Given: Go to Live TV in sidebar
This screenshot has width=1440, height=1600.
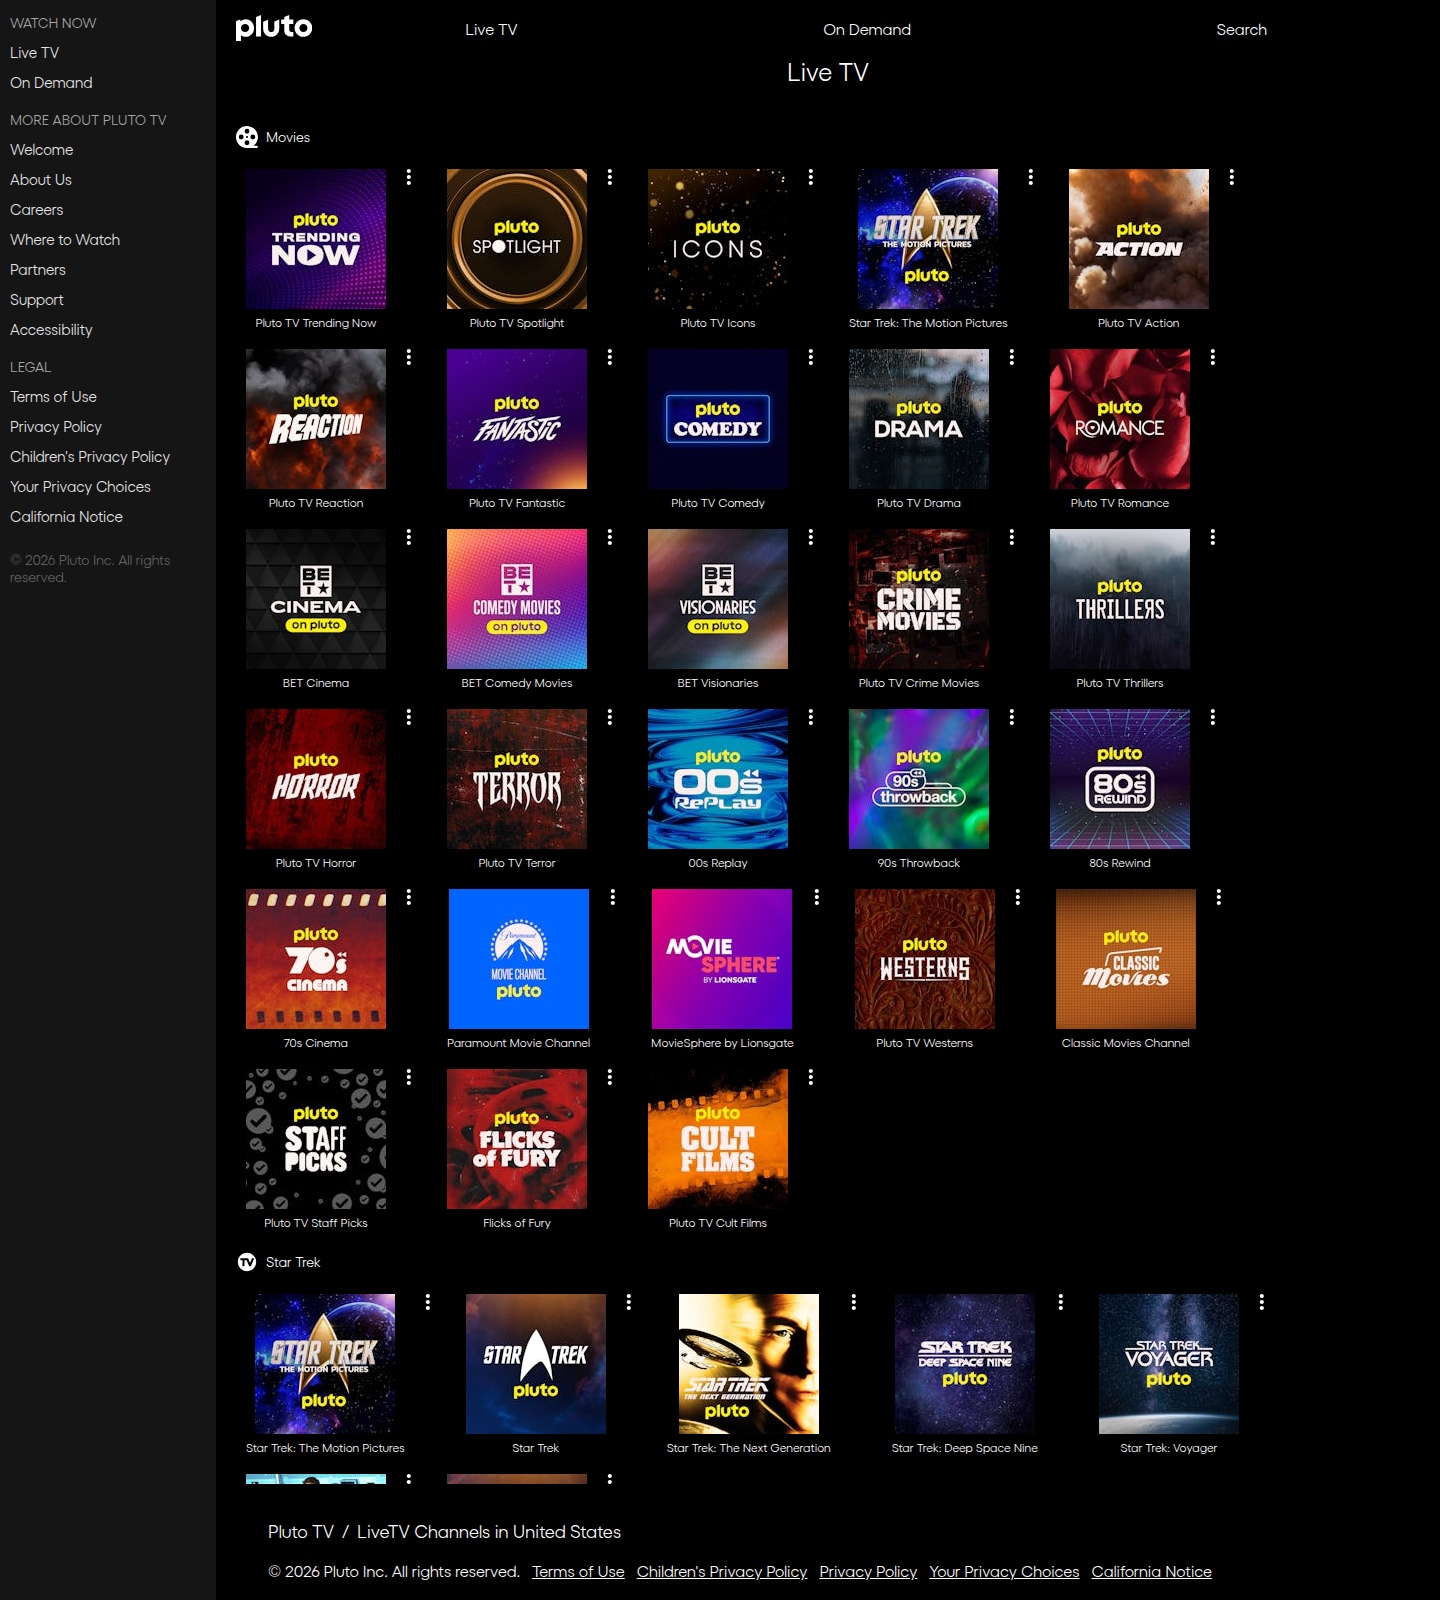Looking at the screenshot, I should pos(34,53).
